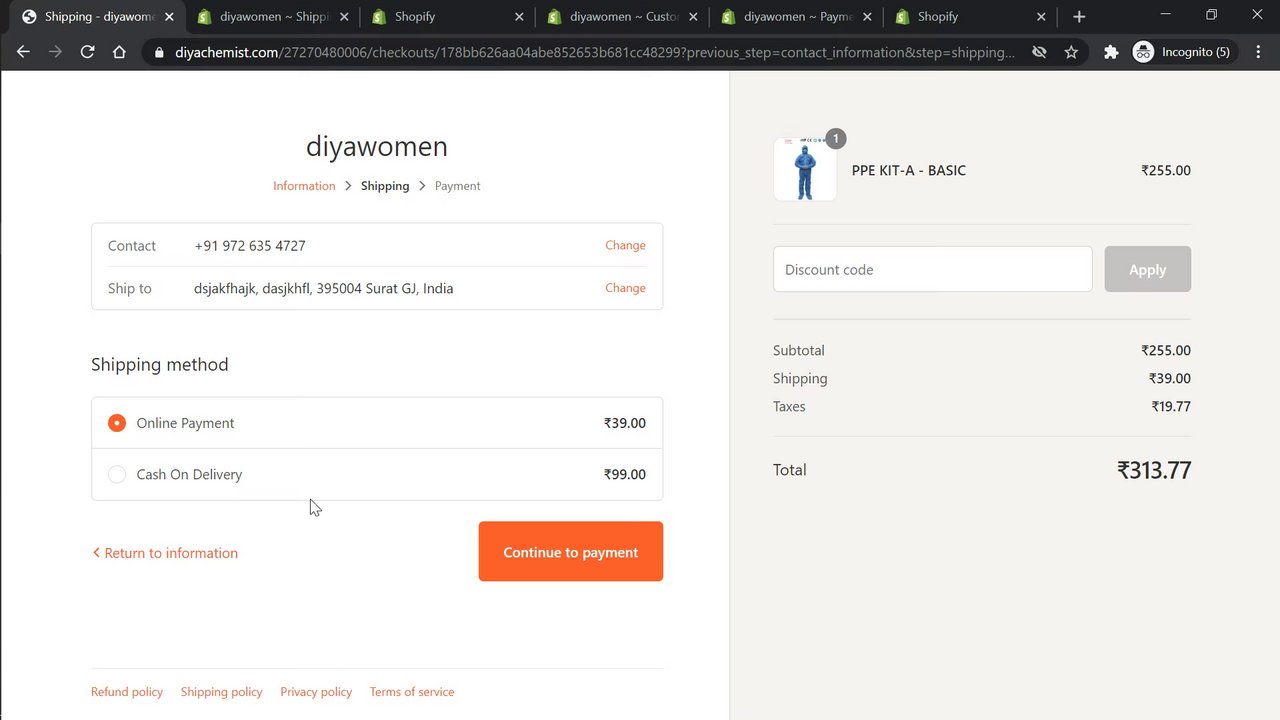The image size is (1280, 720).
Task: Open the Chrome three-dot menu
Action: [x=1258, y=52]
